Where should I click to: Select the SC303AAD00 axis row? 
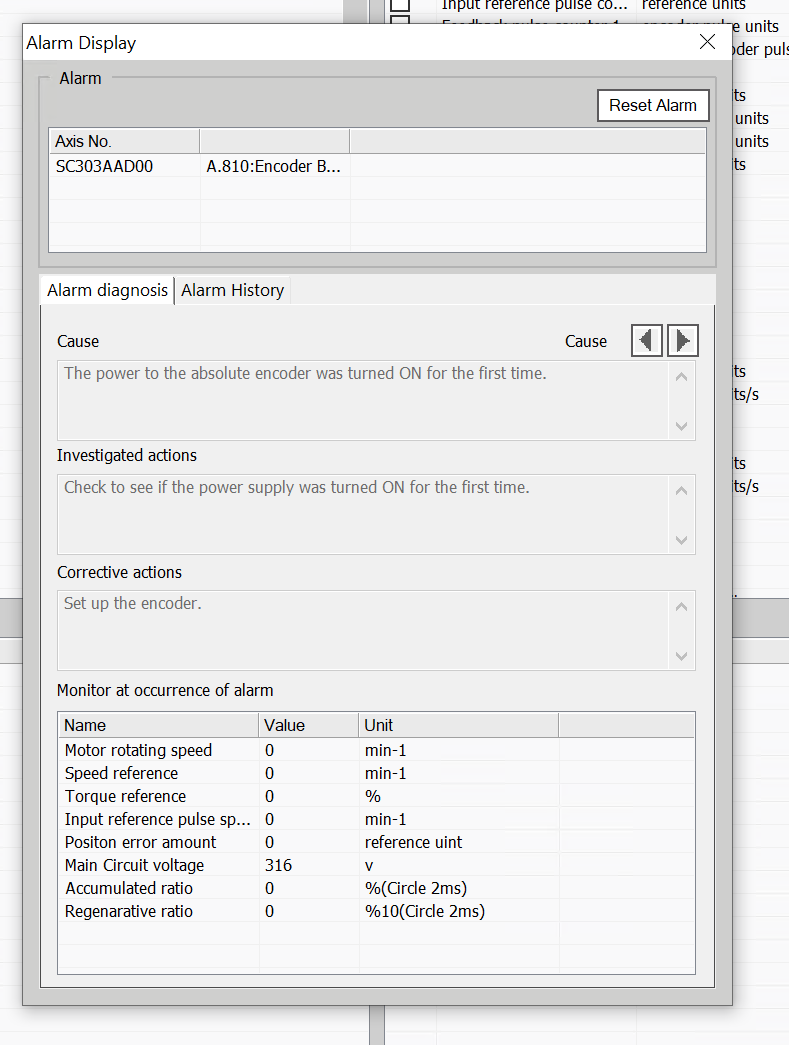[x=104, y=167]
